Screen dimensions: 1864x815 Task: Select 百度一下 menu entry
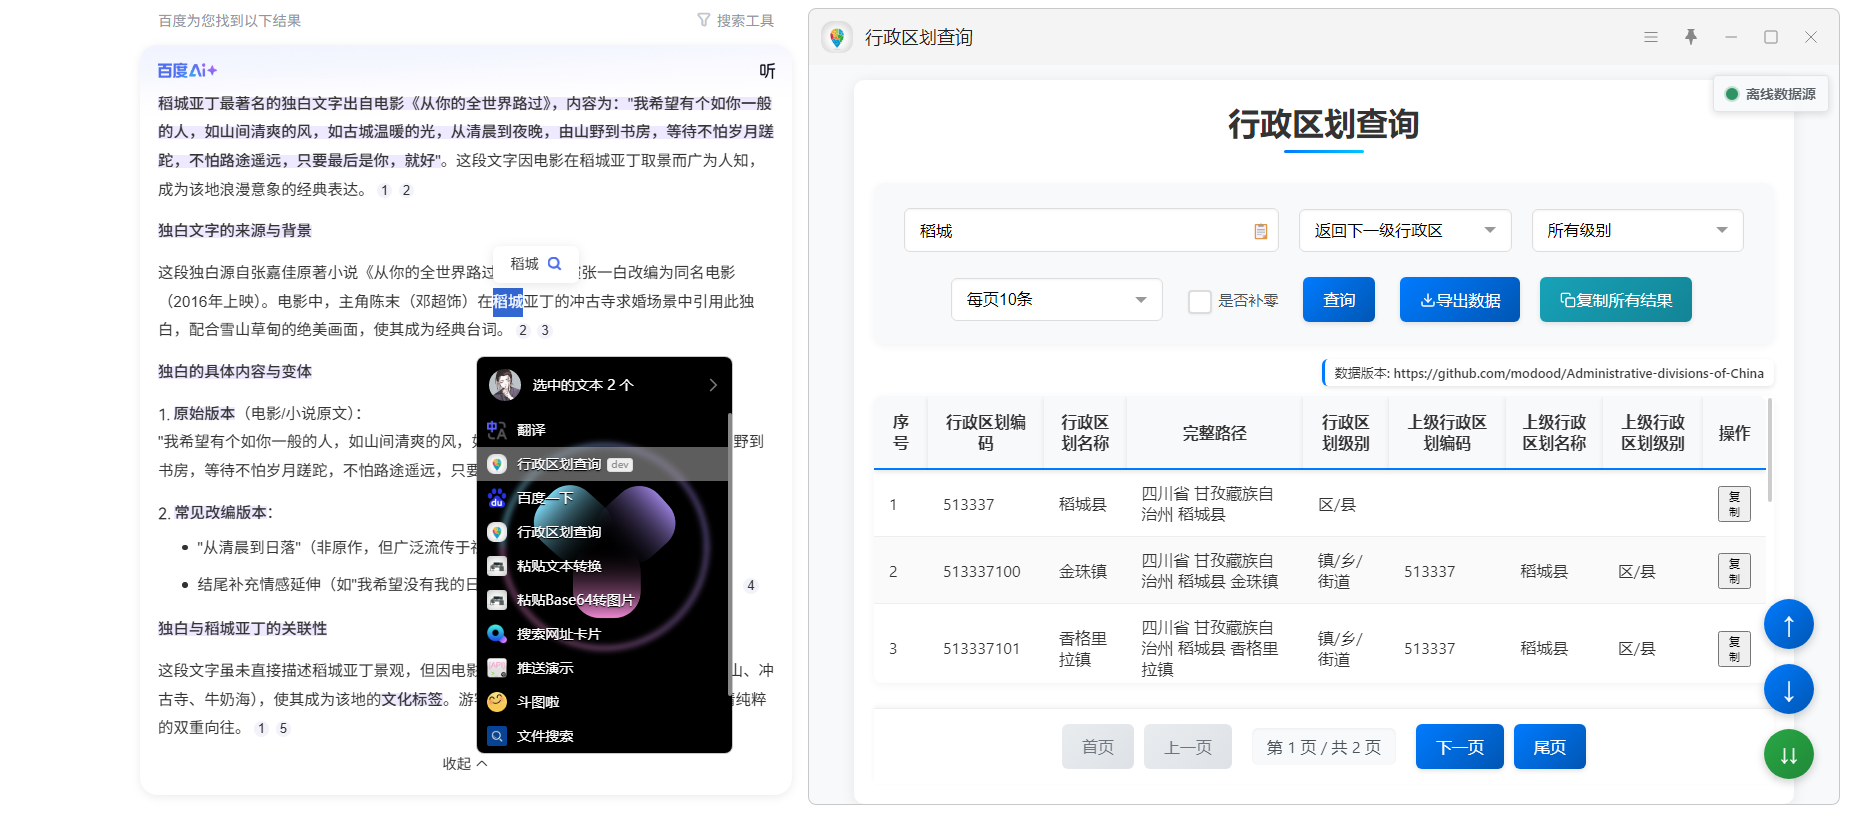point(603,498)
